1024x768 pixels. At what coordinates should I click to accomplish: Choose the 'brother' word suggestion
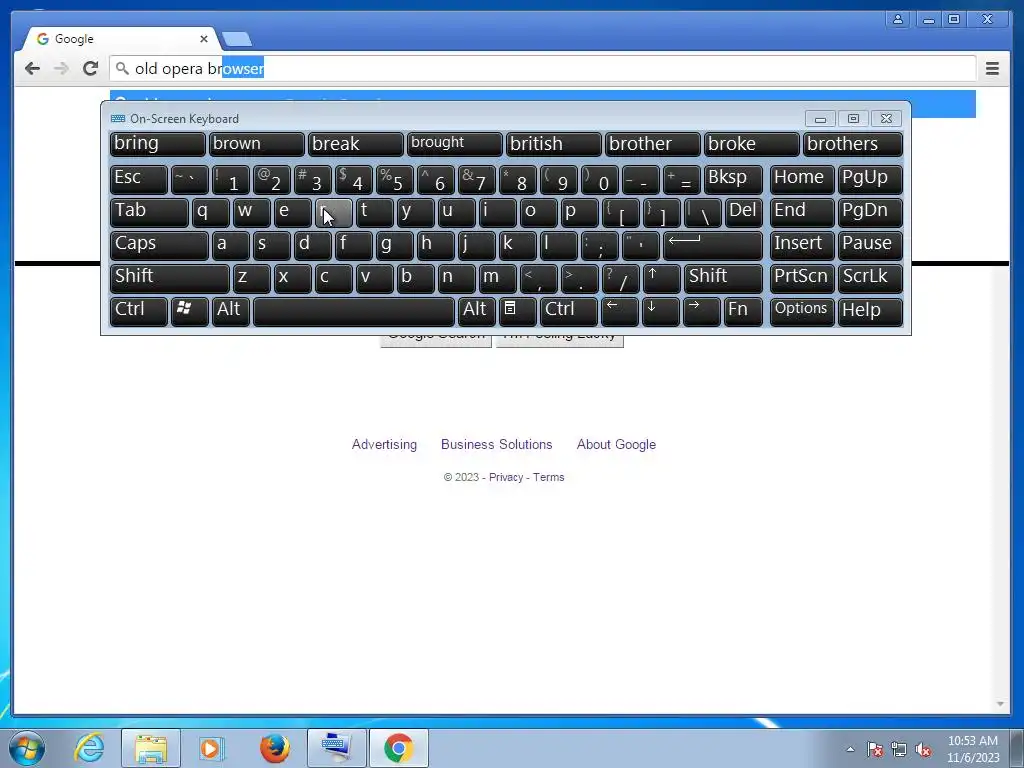point(652,144)
